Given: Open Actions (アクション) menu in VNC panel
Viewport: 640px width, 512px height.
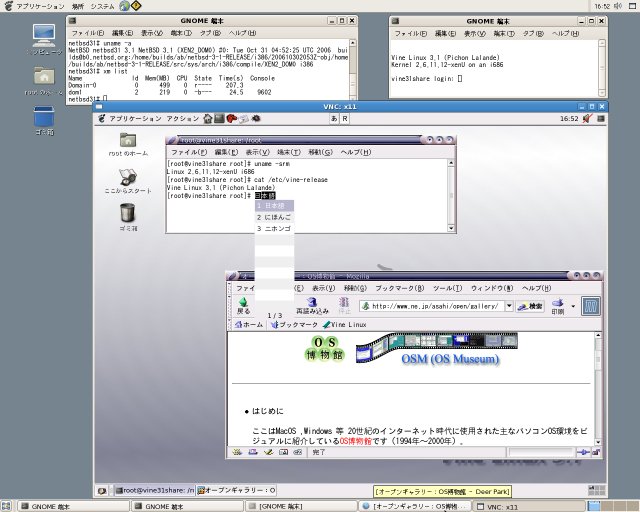Looking at the screenshot, I should (x=182, y=118).
